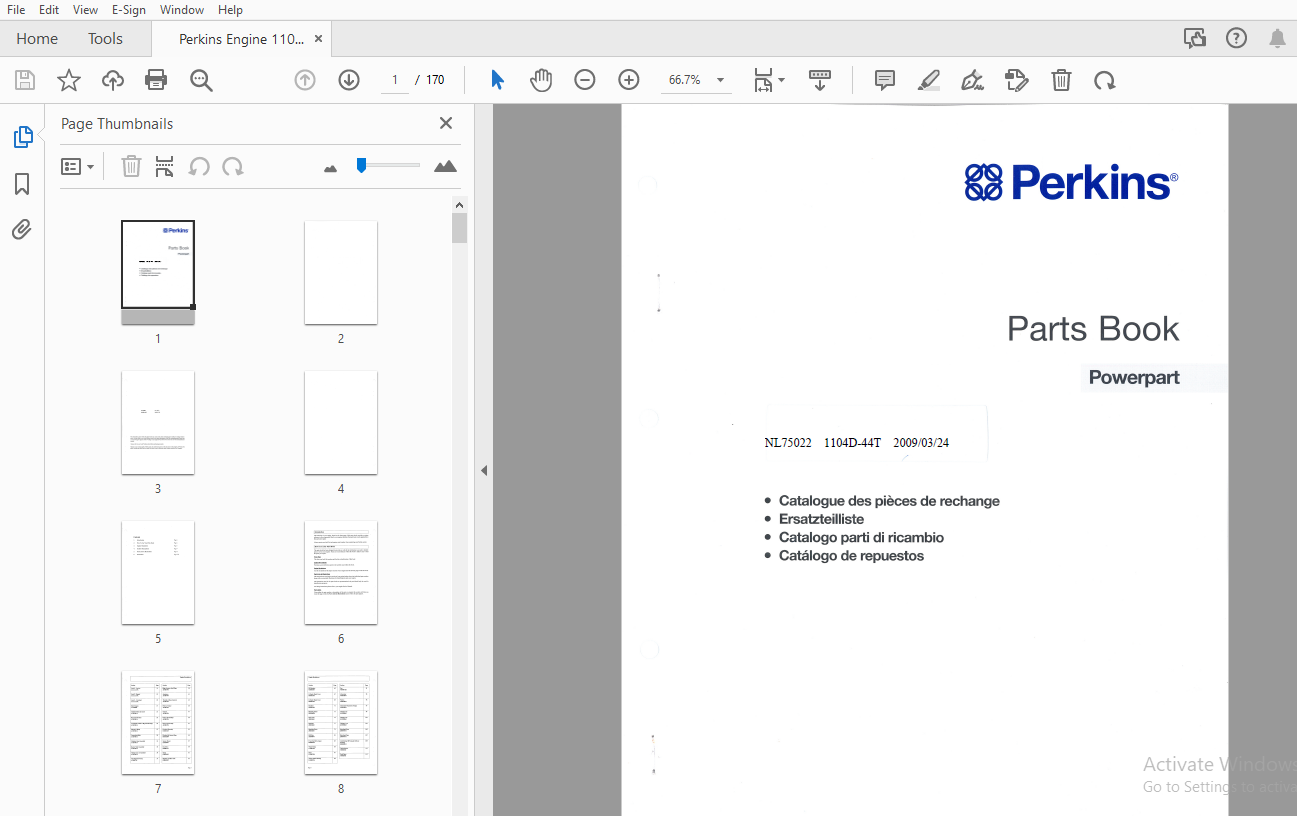
Task: Open the Window menu
Action: (x=182, y=9)
